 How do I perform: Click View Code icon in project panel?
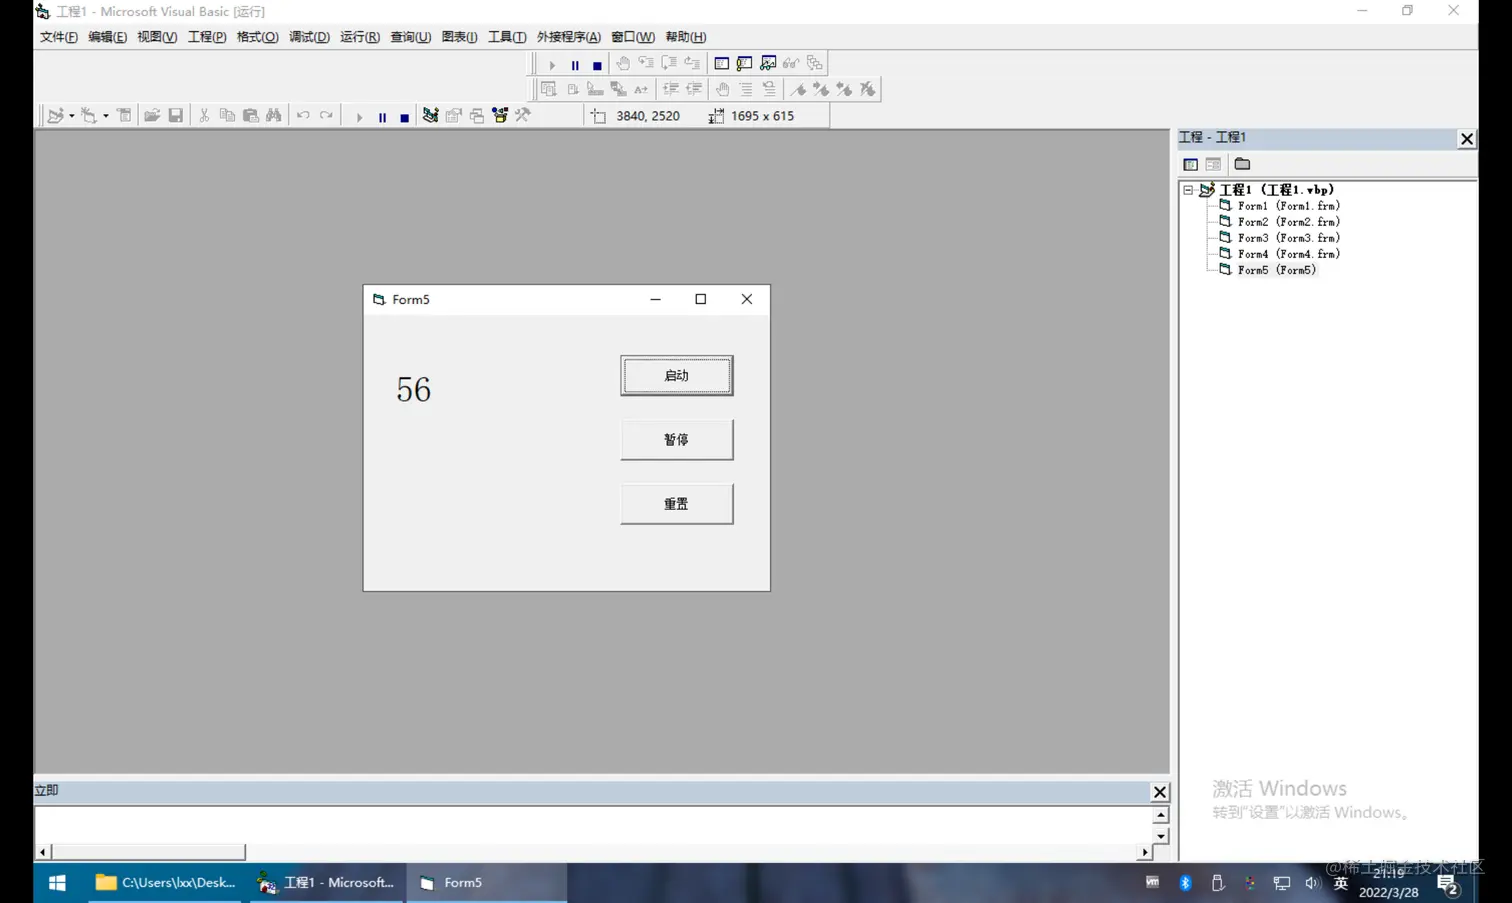point(1190,164)
